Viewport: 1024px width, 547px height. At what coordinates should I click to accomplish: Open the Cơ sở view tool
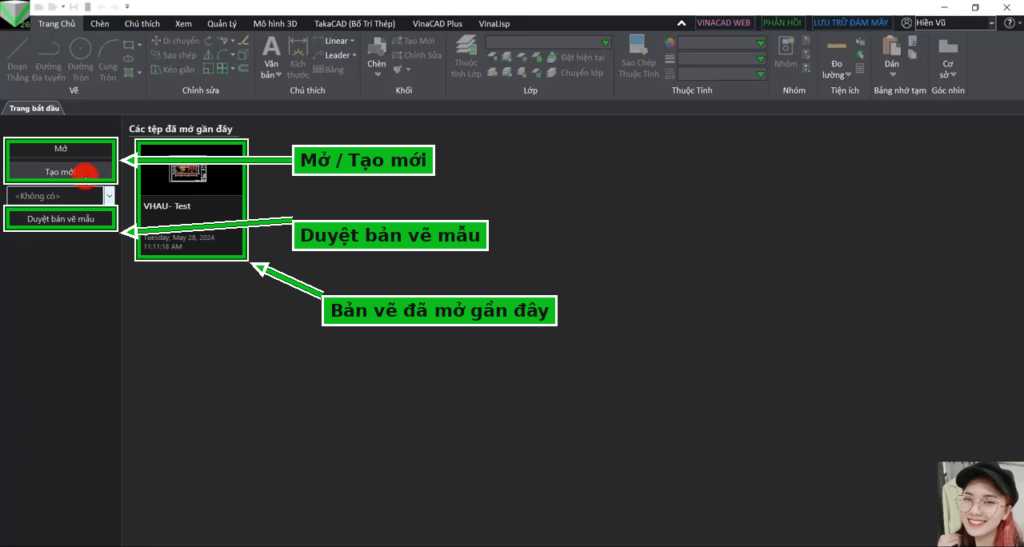click(x=948, y=58)
